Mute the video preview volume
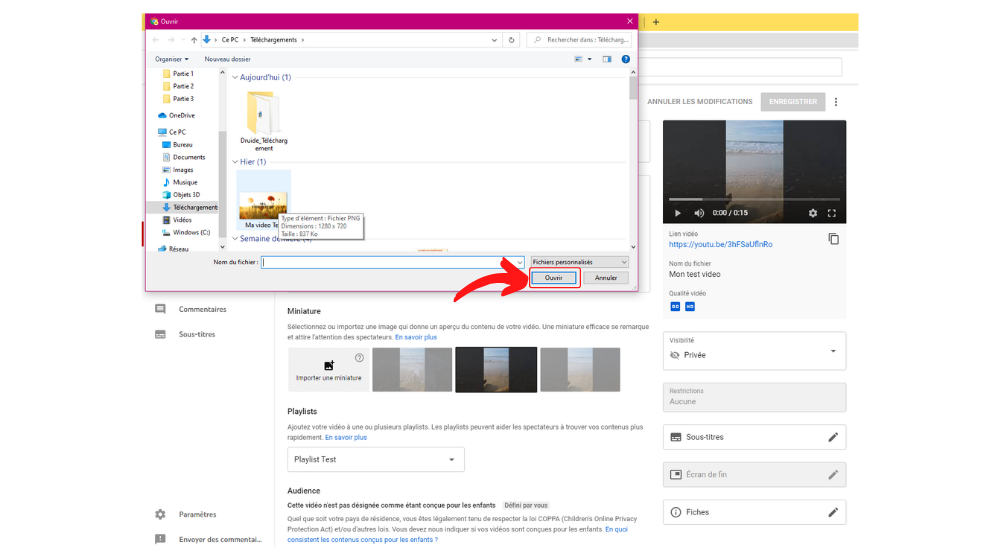Image resolution: width=1000 pixels, height=560 pixels. (699, 213)
